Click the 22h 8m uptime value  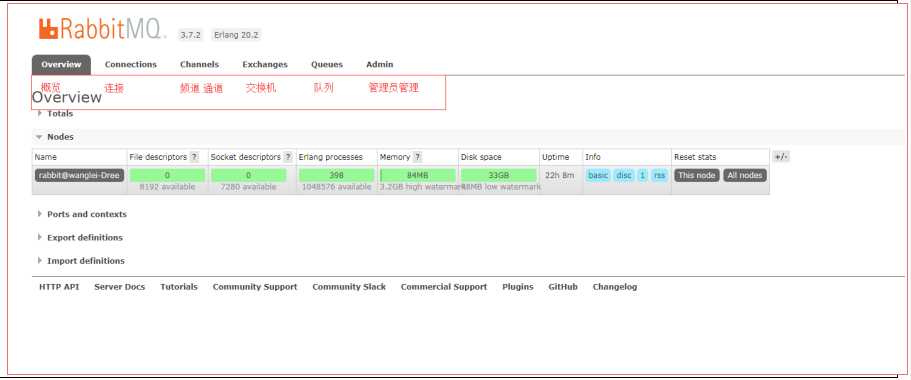tap(559, 175)
